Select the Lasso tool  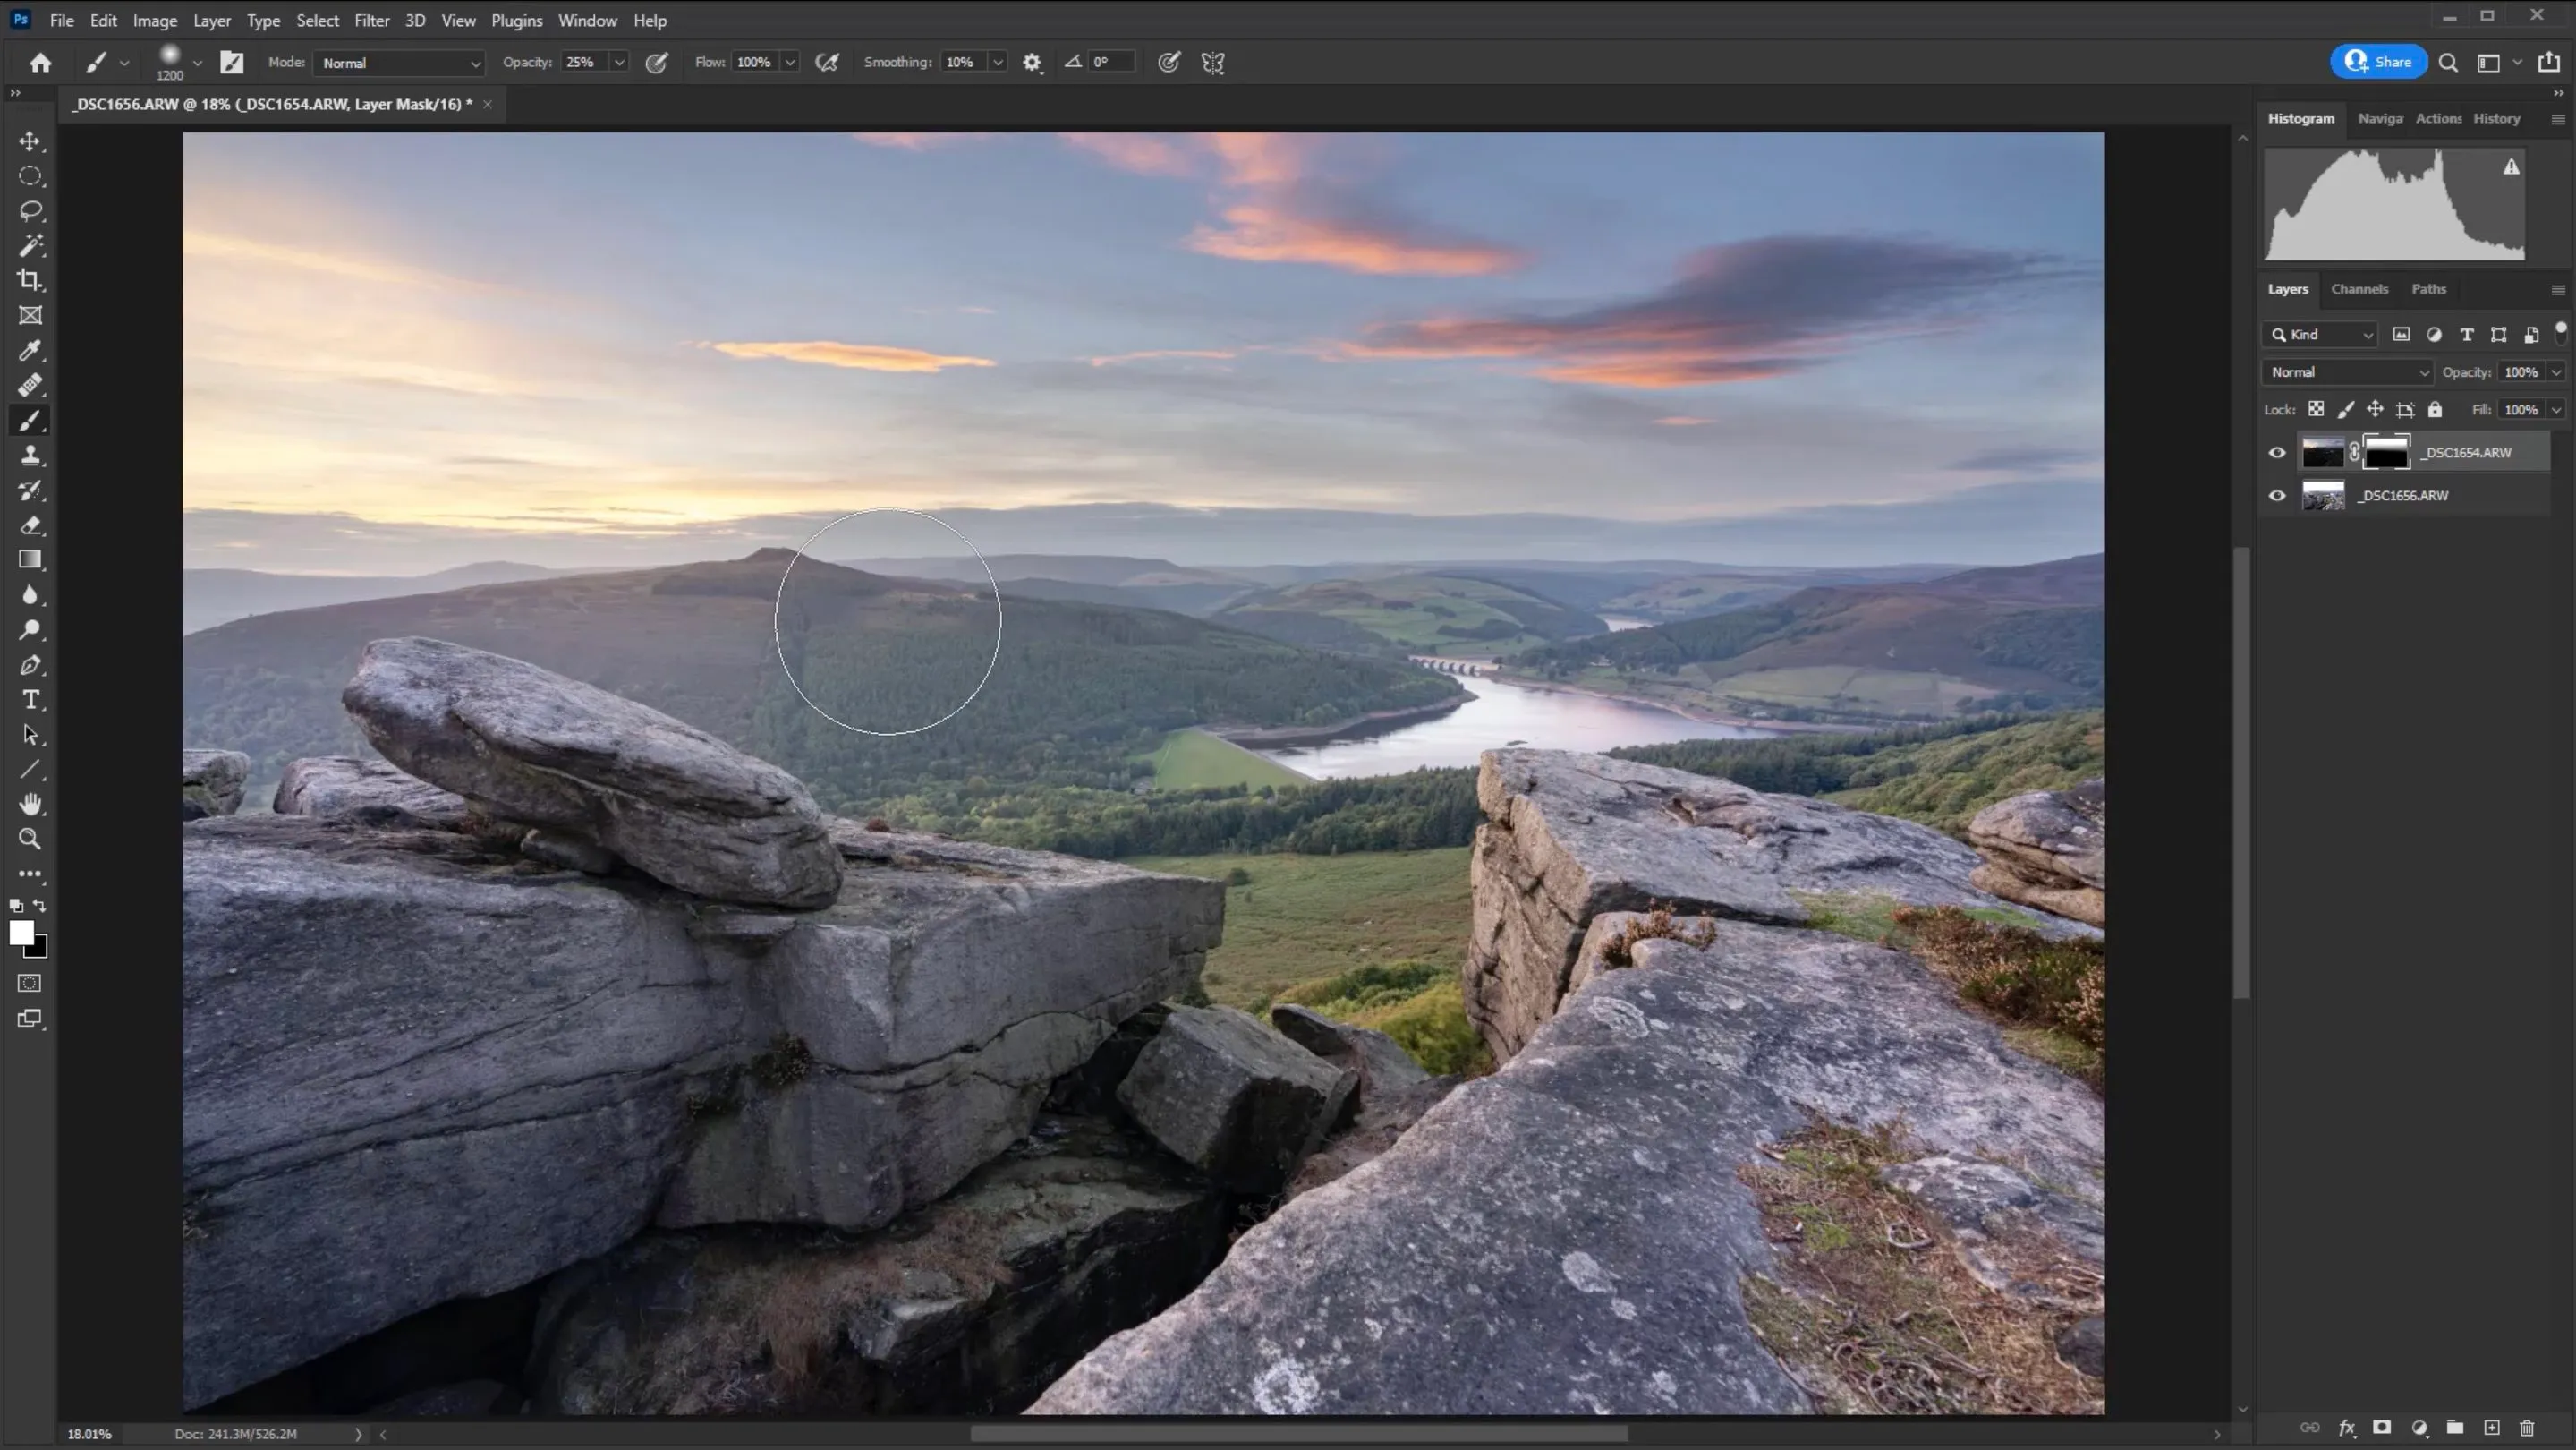click(30, 211)
